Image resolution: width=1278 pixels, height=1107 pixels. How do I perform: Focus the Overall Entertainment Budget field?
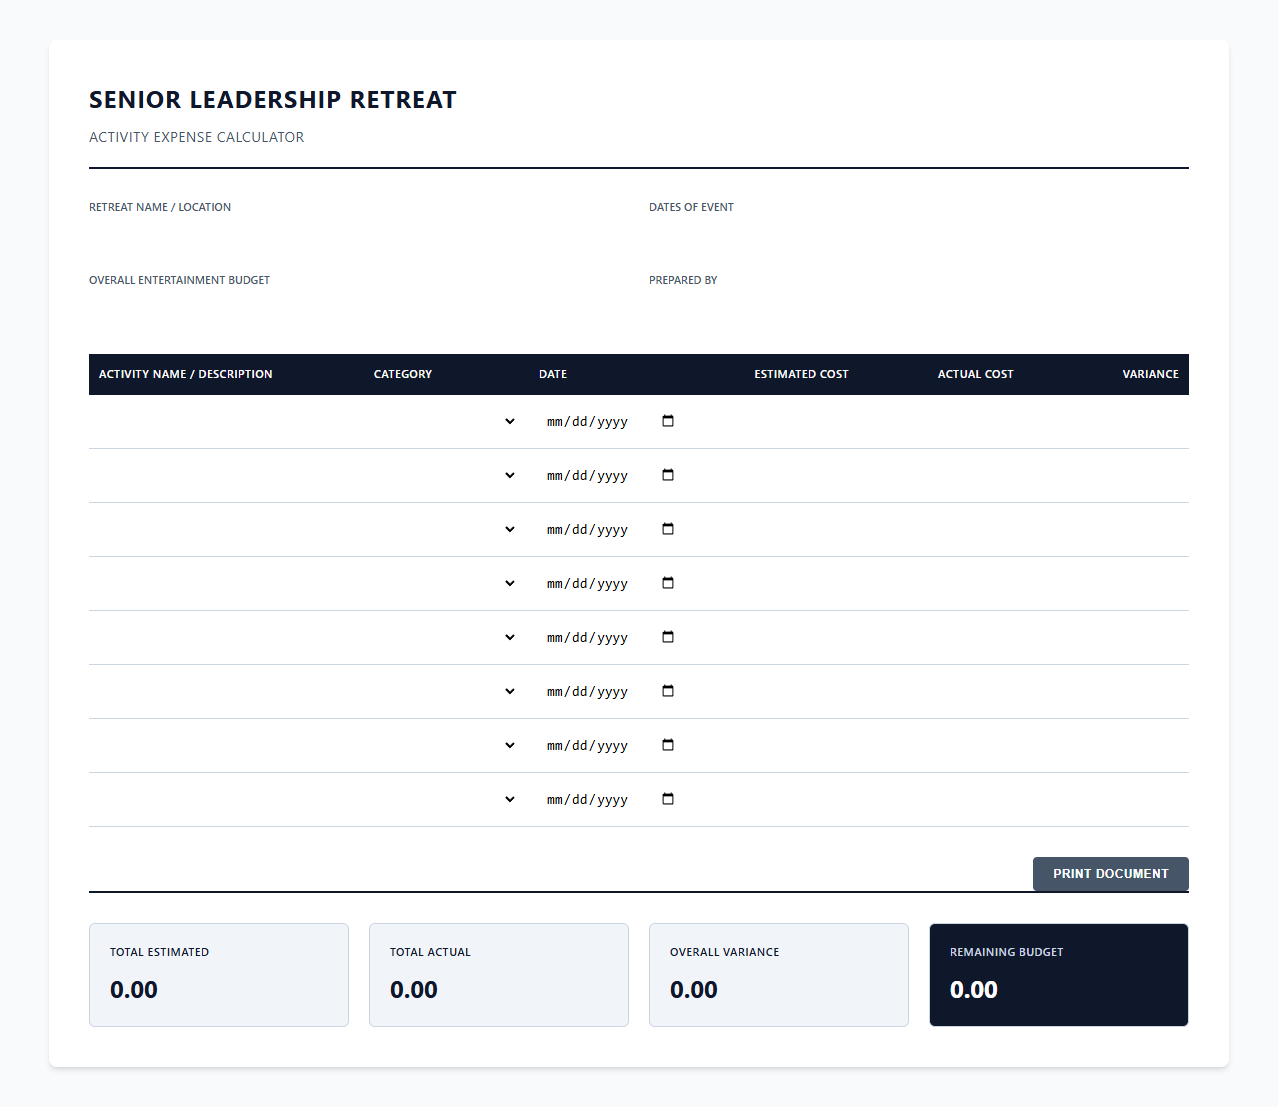(359, 308)
